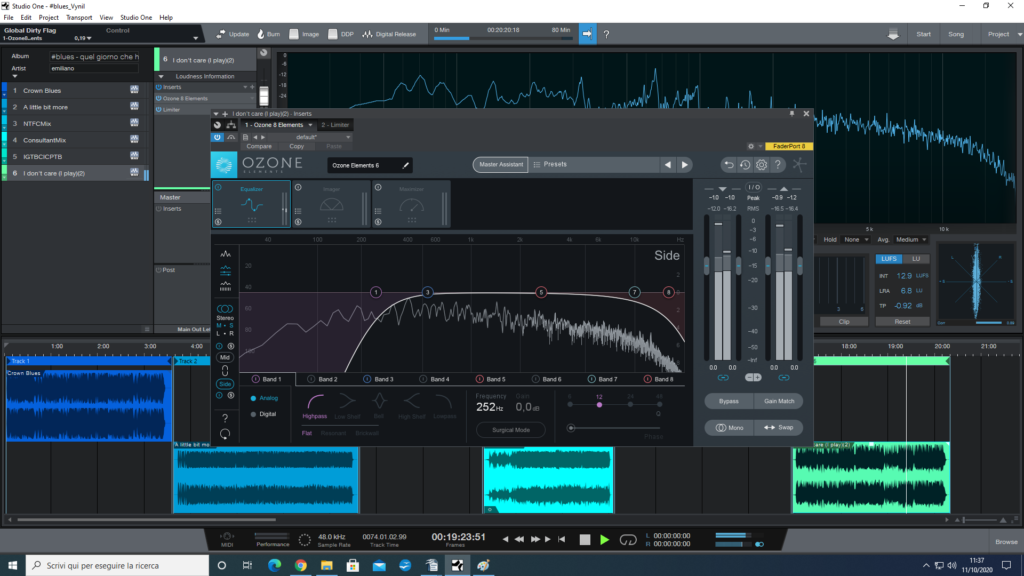Select the Side channel button
Screen dimensions: 1024x576
coord(225,384)
